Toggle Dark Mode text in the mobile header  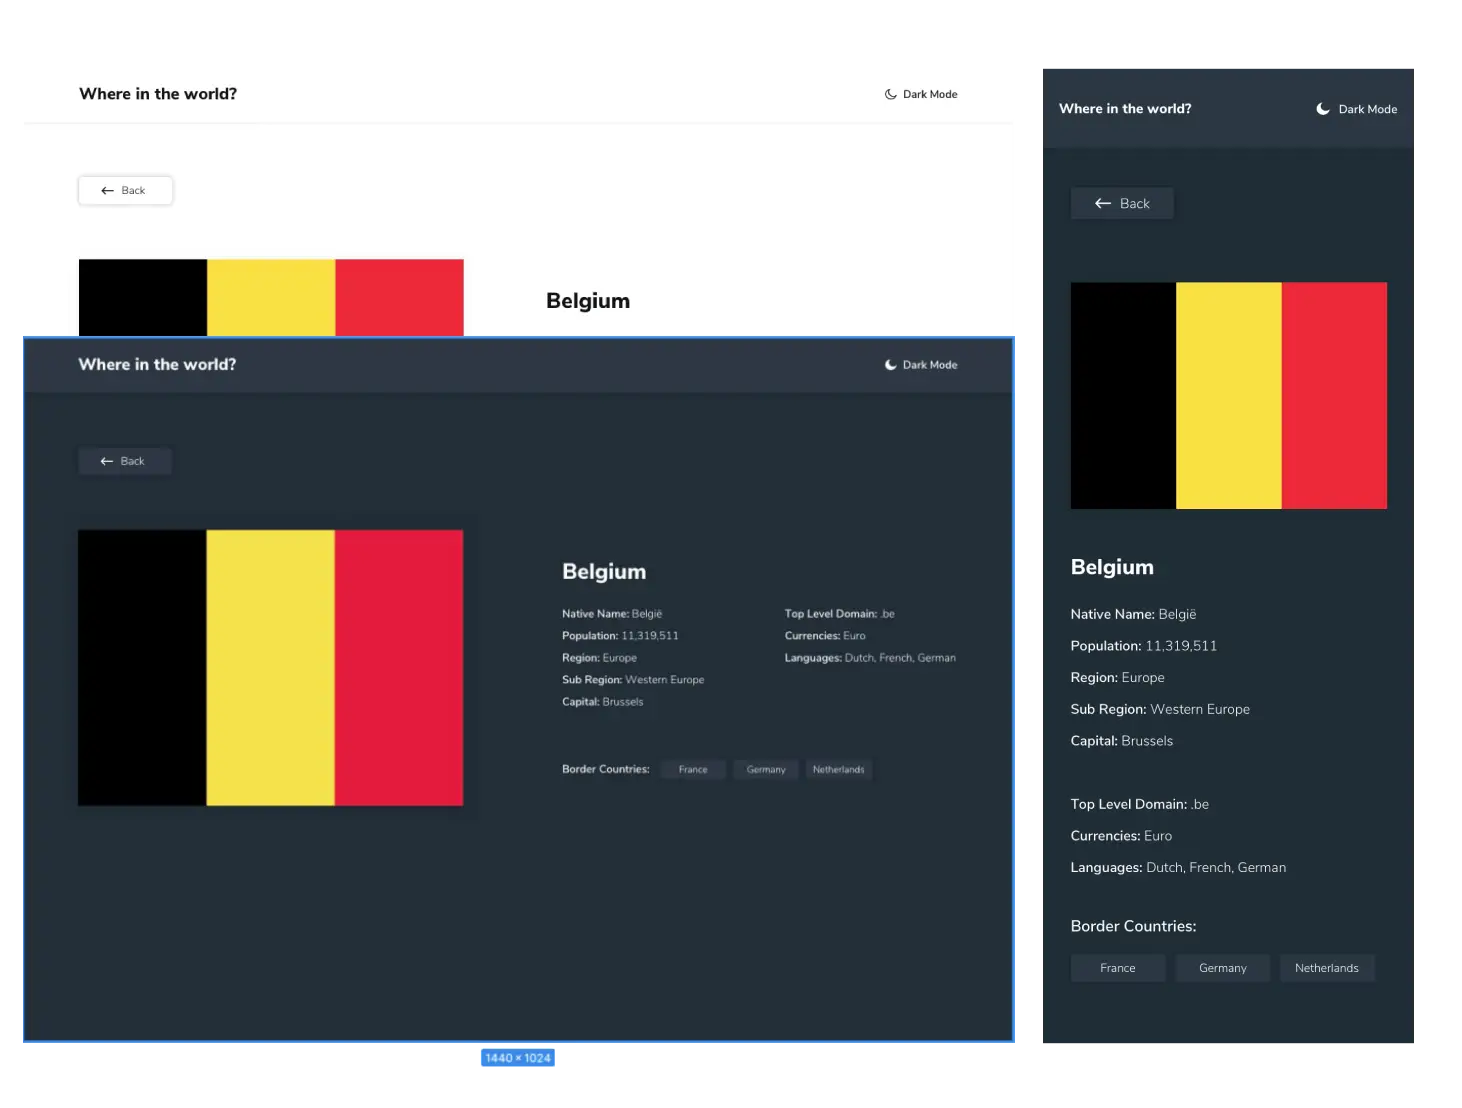coord(1367,109)
